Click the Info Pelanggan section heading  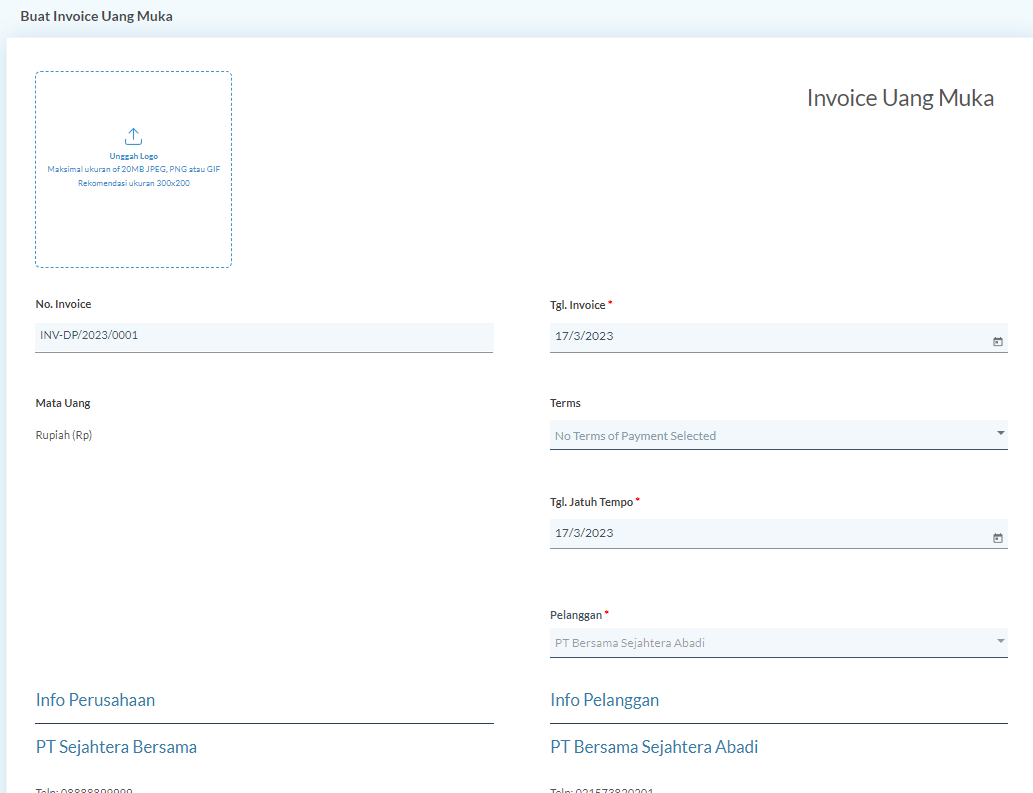(x=604, y=700)
